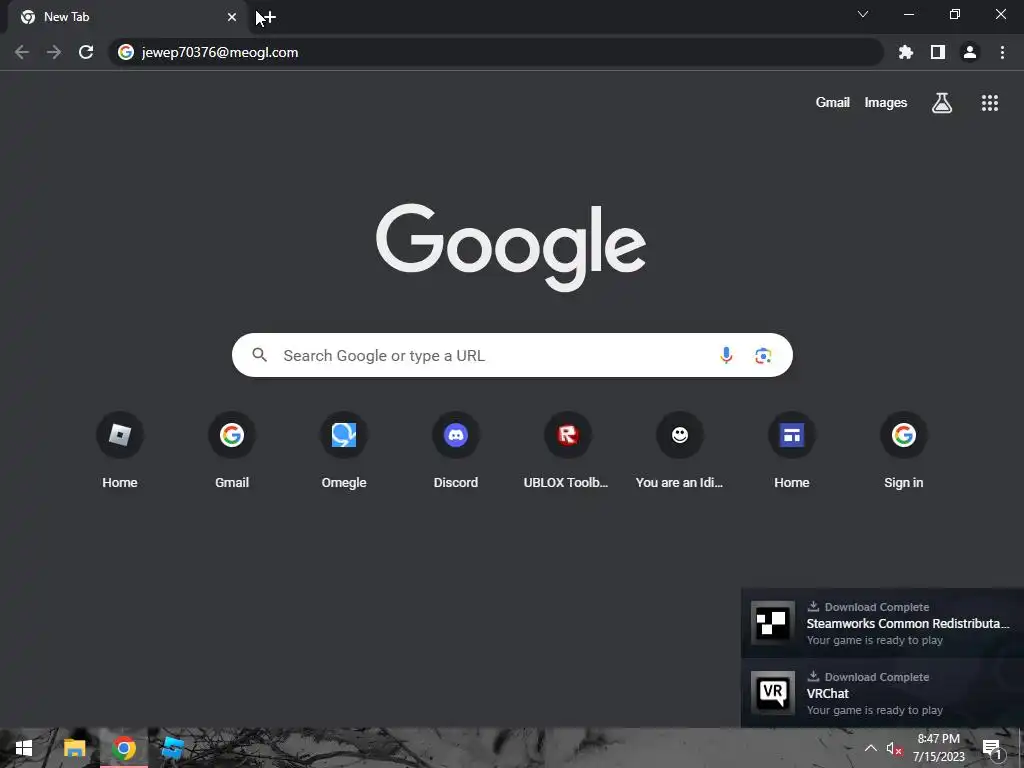Show hidden system tray icons
The width and height of the screenshot is (1024, 768).
(x=871, y=748)
